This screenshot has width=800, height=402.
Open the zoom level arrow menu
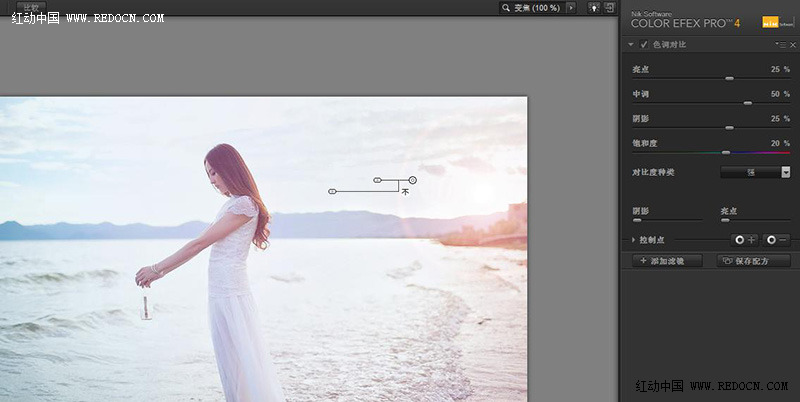pos(570,8)
